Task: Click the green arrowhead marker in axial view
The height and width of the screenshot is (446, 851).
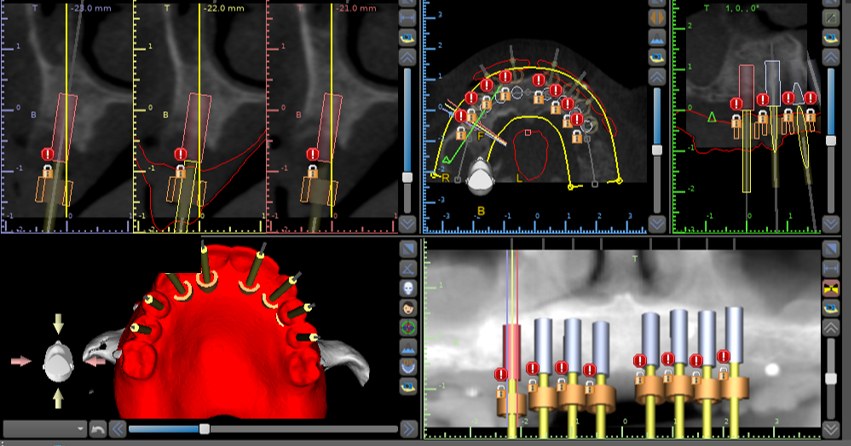Action: 447,160
